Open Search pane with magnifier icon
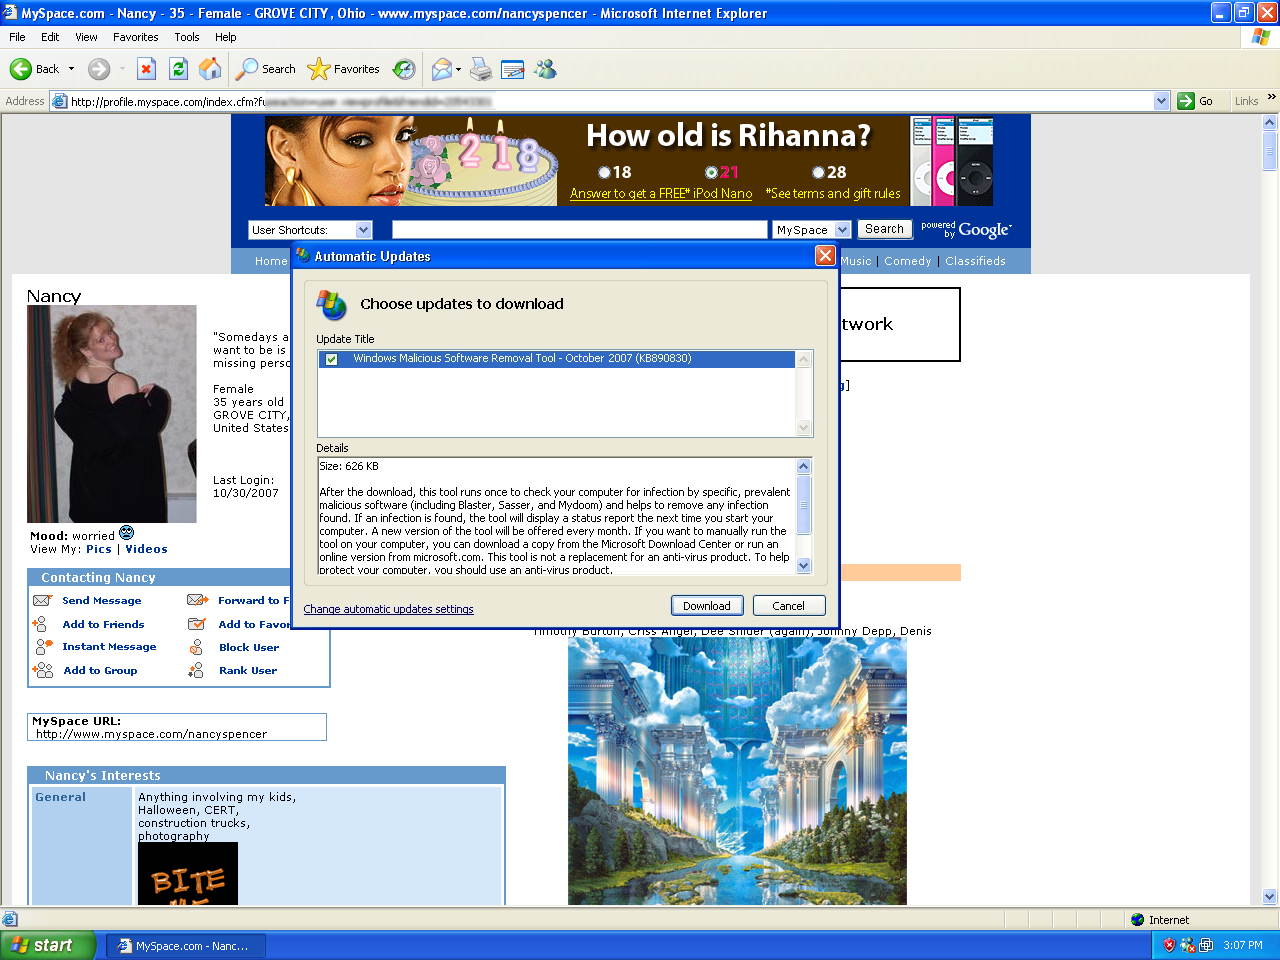This screenshot has height=960, width=1280. [x=247, y=69]
